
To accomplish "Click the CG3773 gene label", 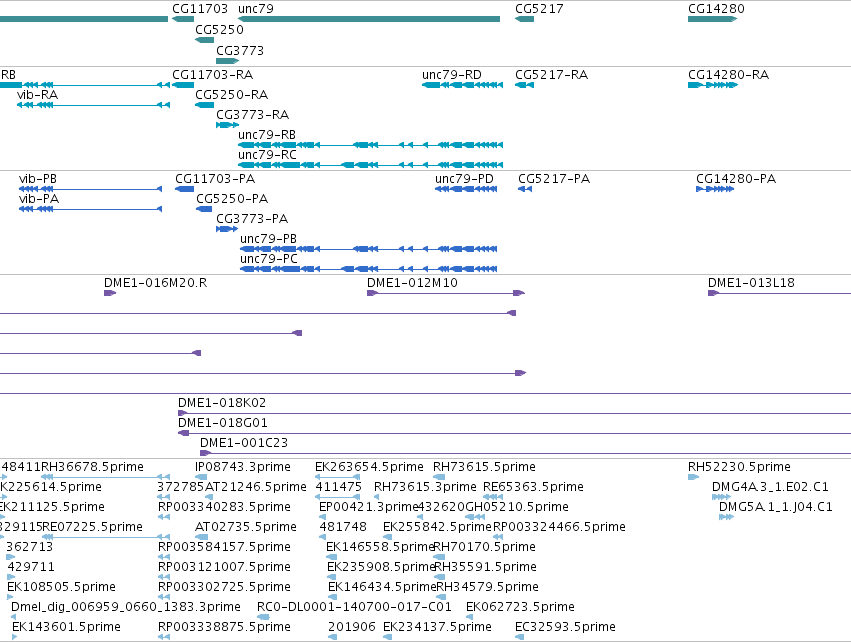I will point(240,50).
